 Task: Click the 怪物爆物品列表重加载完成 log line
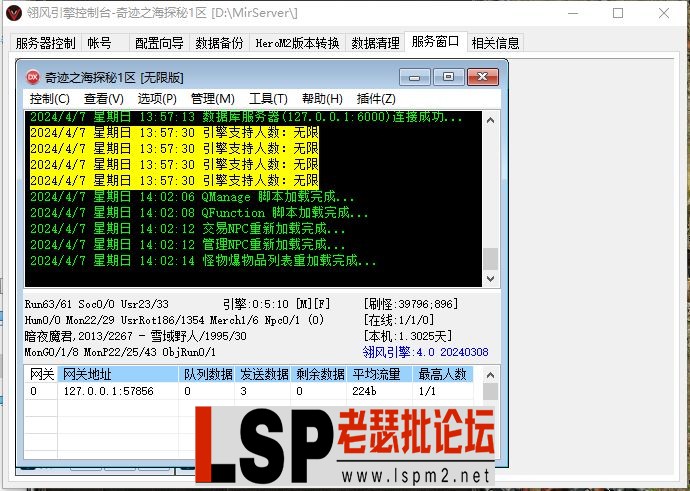coord(204,261)
